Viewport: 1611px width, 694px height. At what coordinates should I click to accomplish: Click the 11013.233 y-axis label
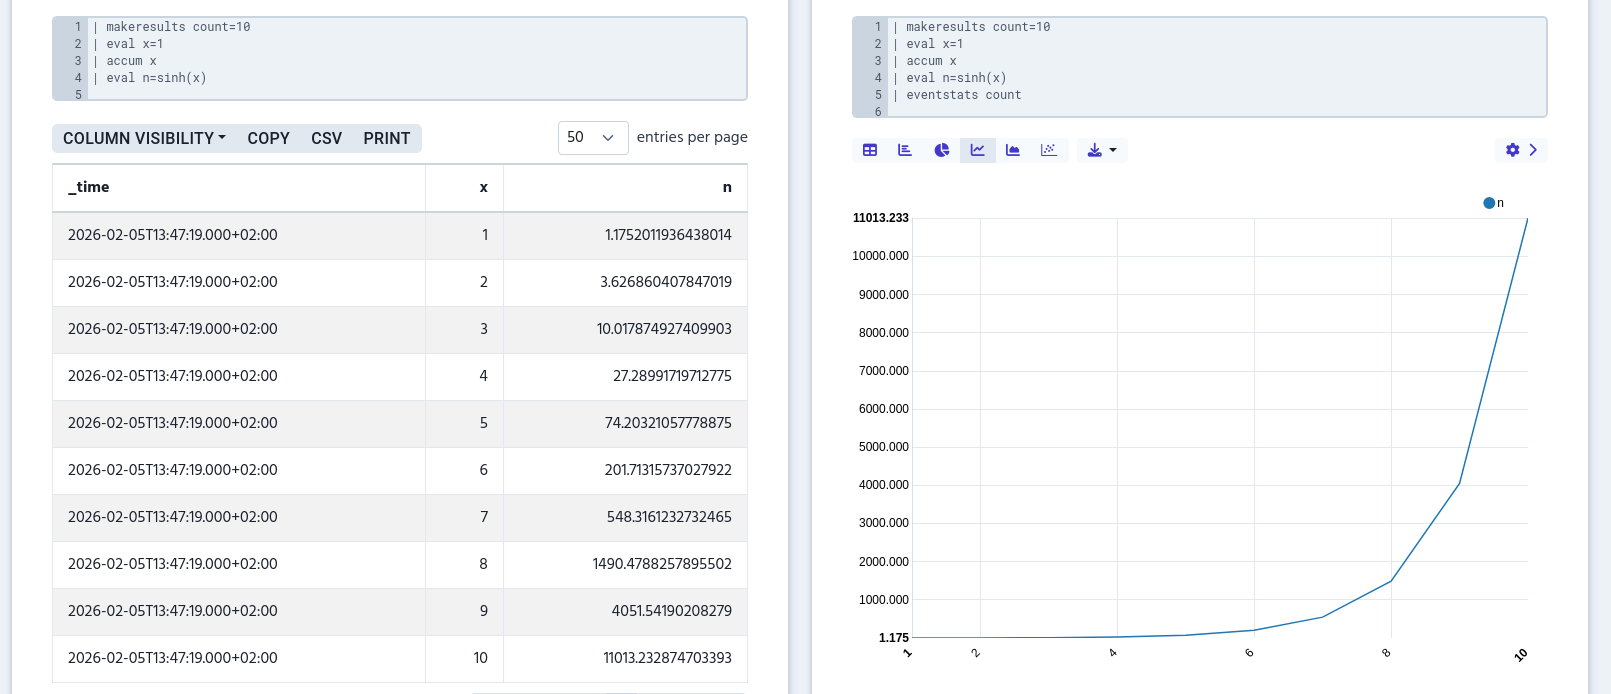[881, 218]
